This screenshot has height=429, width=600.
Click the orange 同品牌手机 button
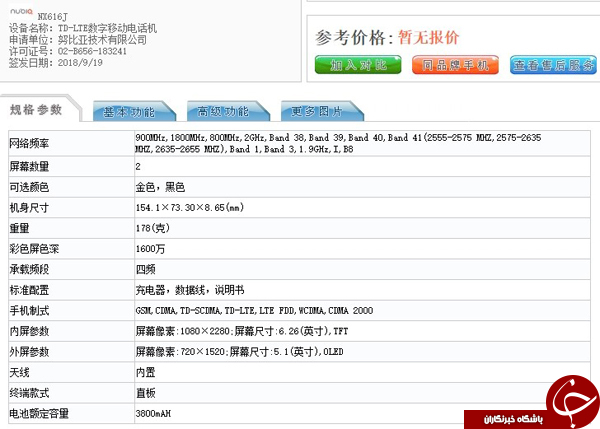455,65
